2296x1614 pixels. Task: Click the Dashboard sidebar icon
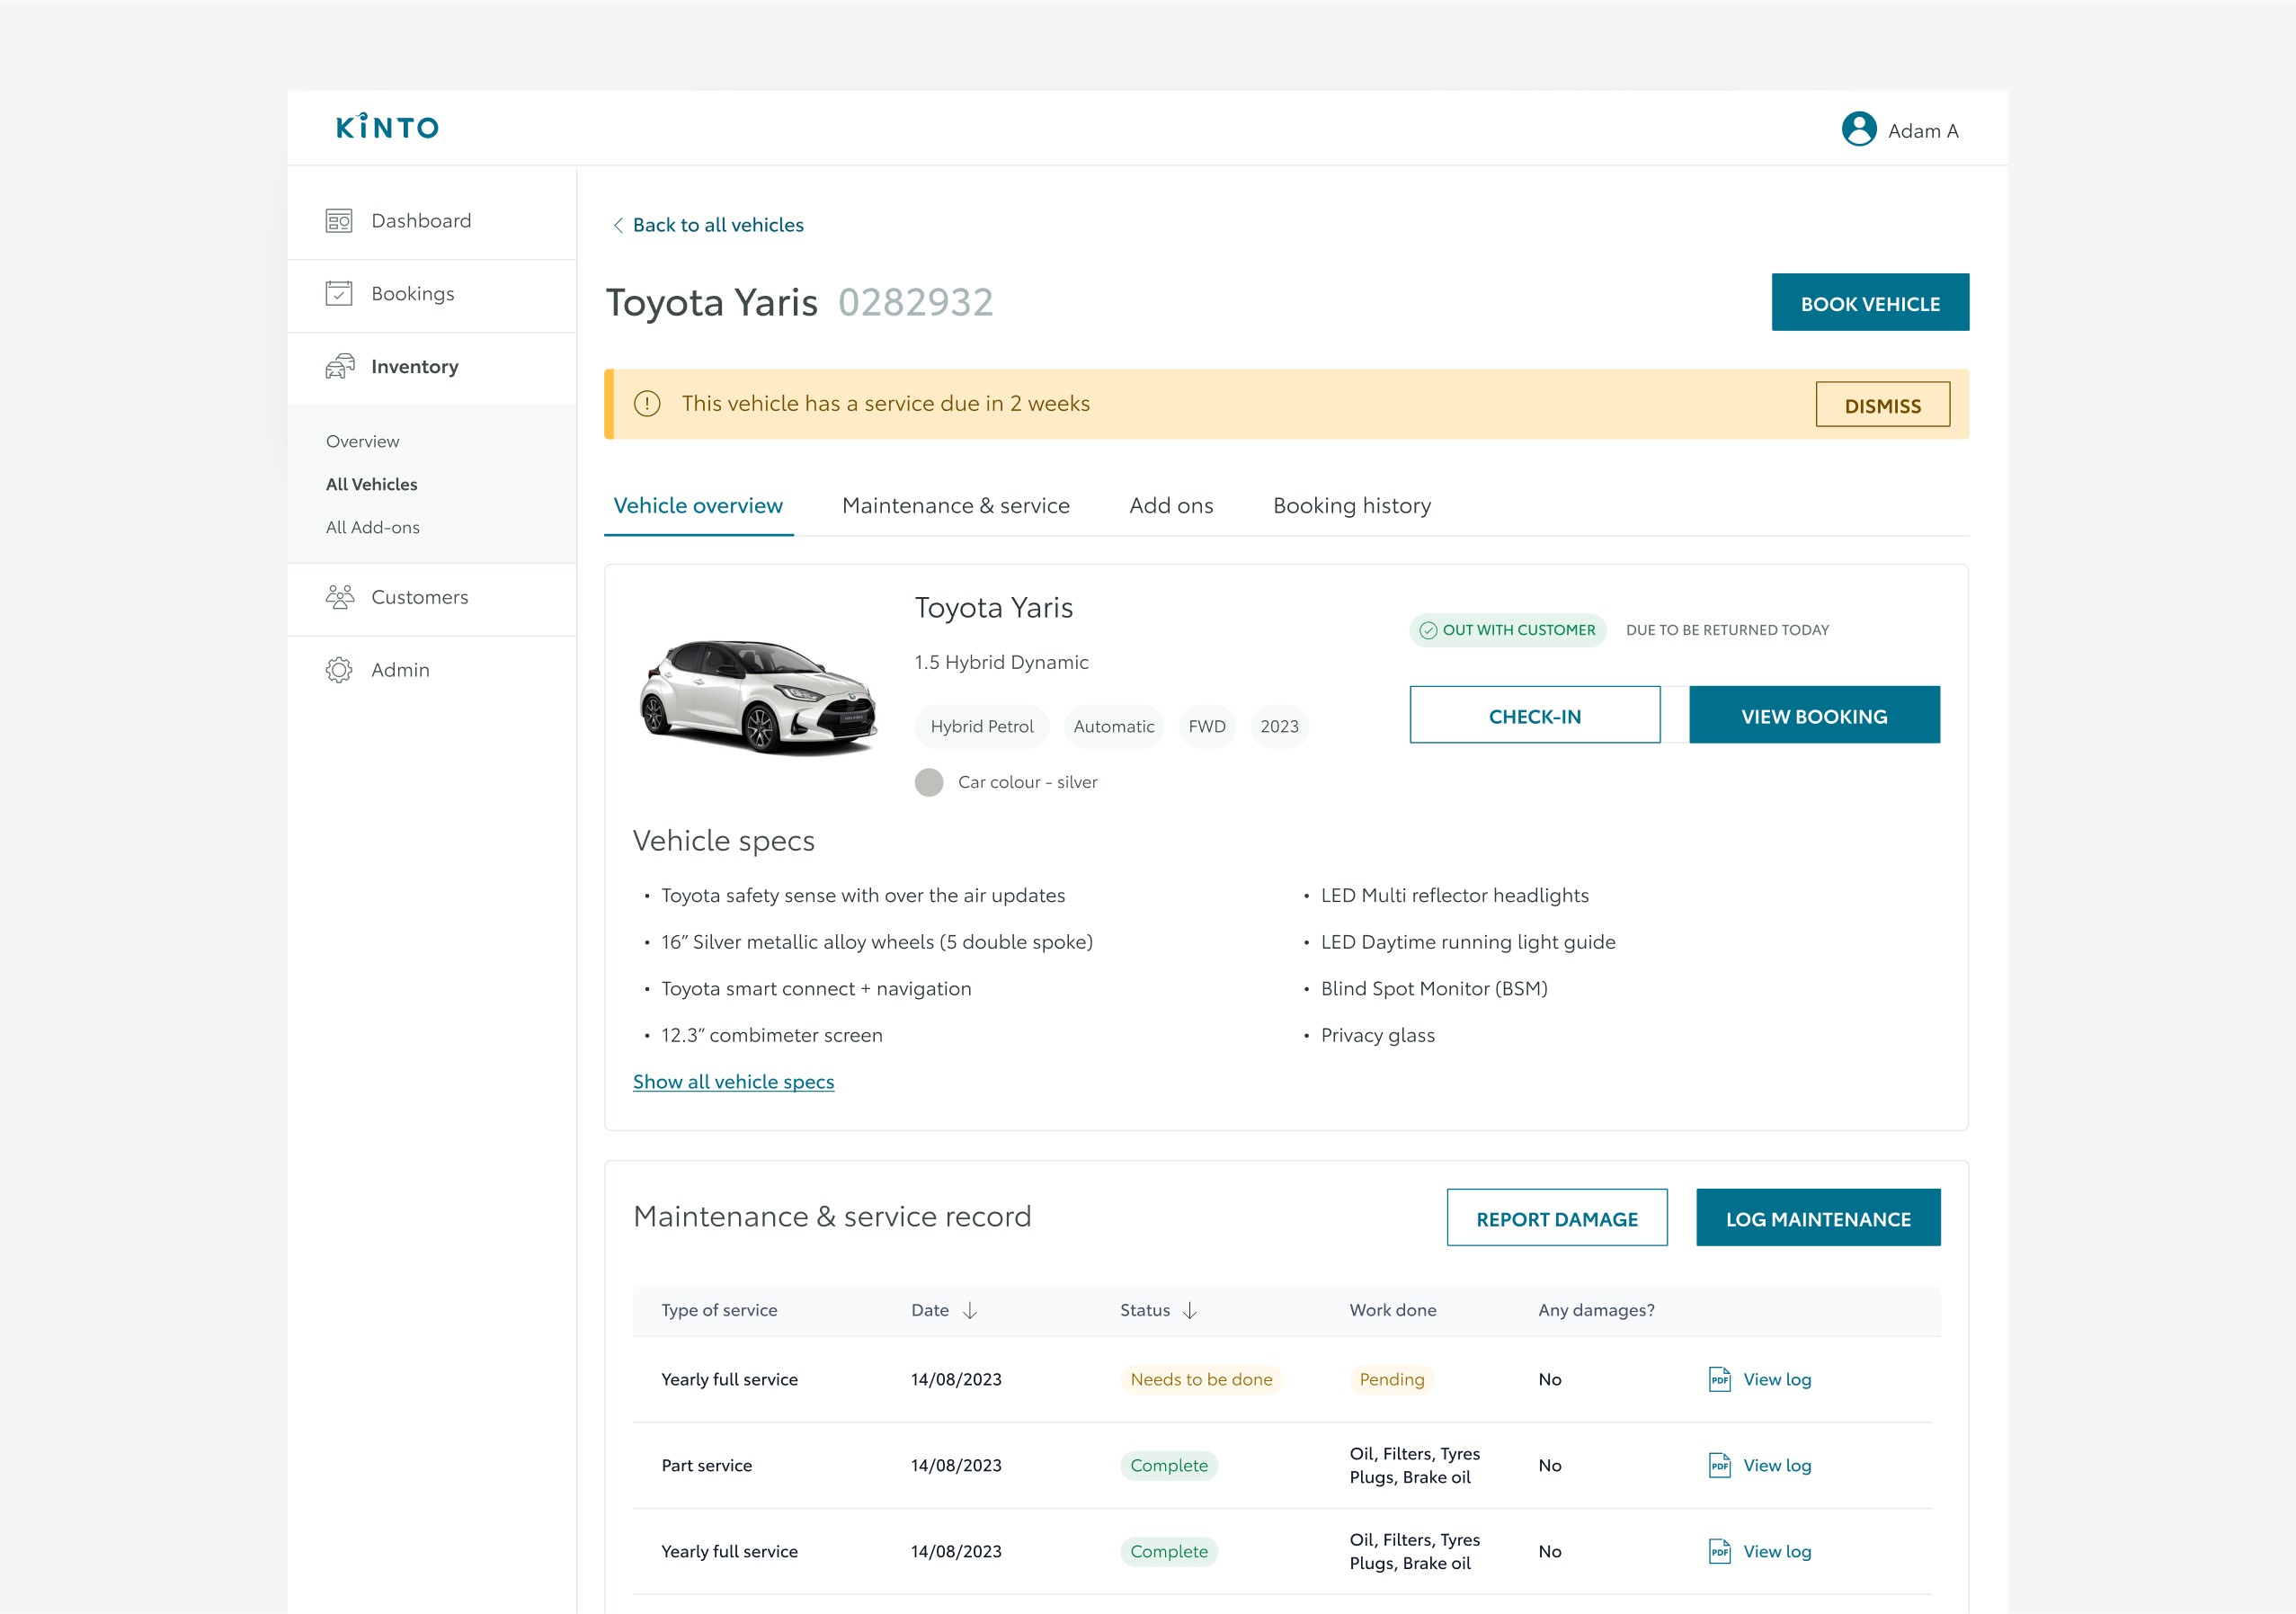339,221
